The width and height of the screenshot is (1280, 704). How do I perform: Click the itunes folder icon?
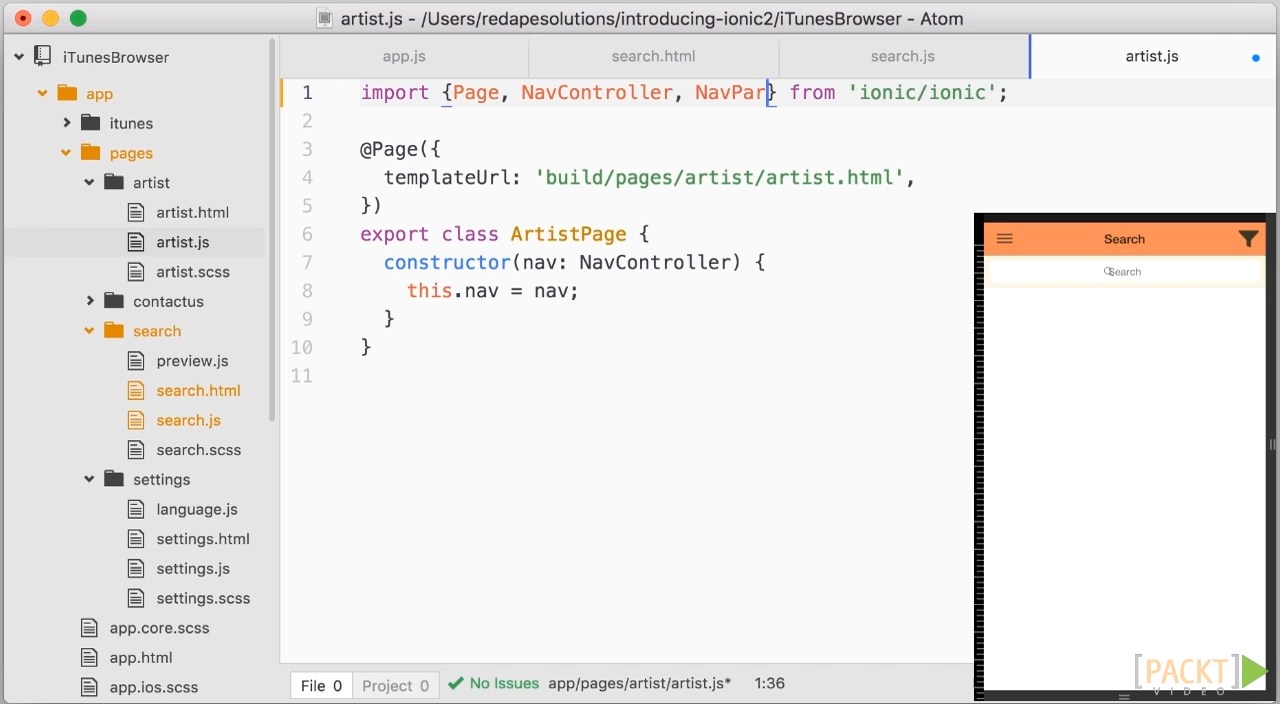pos(91,123)
